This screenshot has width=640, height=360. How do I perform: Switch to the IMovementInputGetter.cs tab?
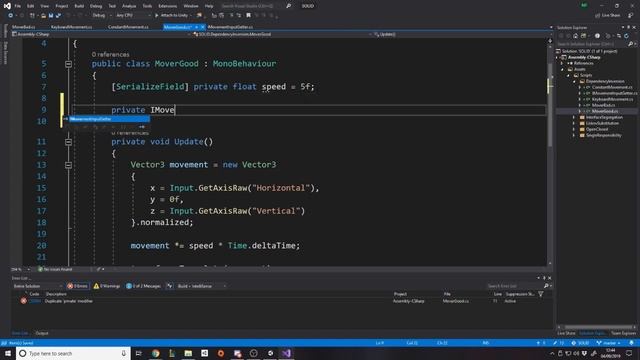[x=230, y=27]
